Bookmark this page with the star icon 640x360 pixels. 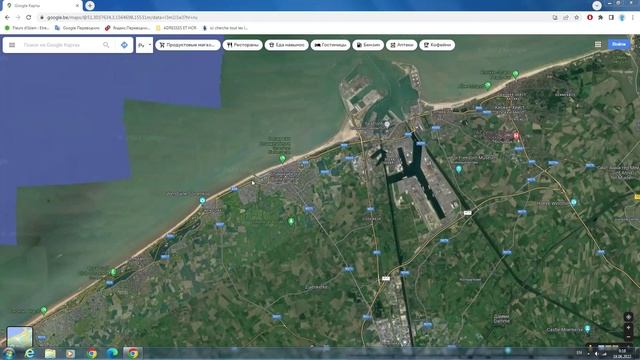pos(576,18)
